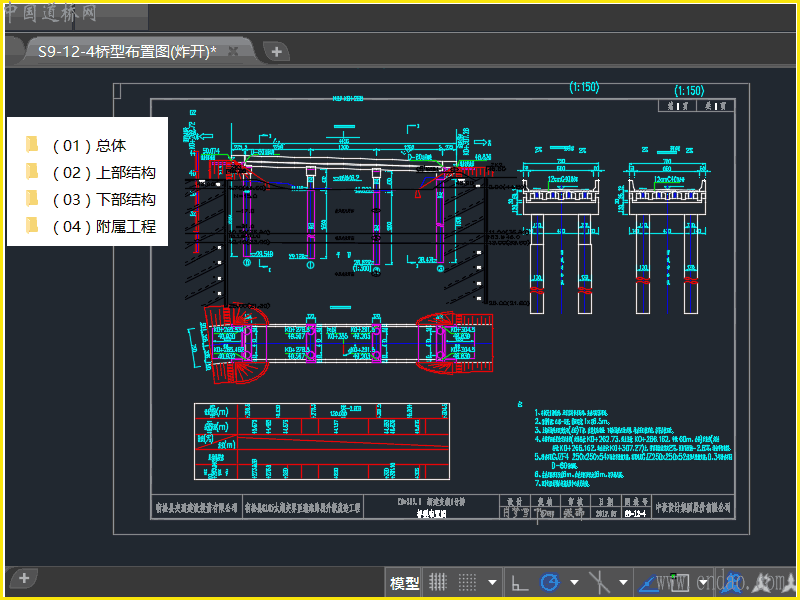Open polar tracking angle dropdown

tap(574, 582)
